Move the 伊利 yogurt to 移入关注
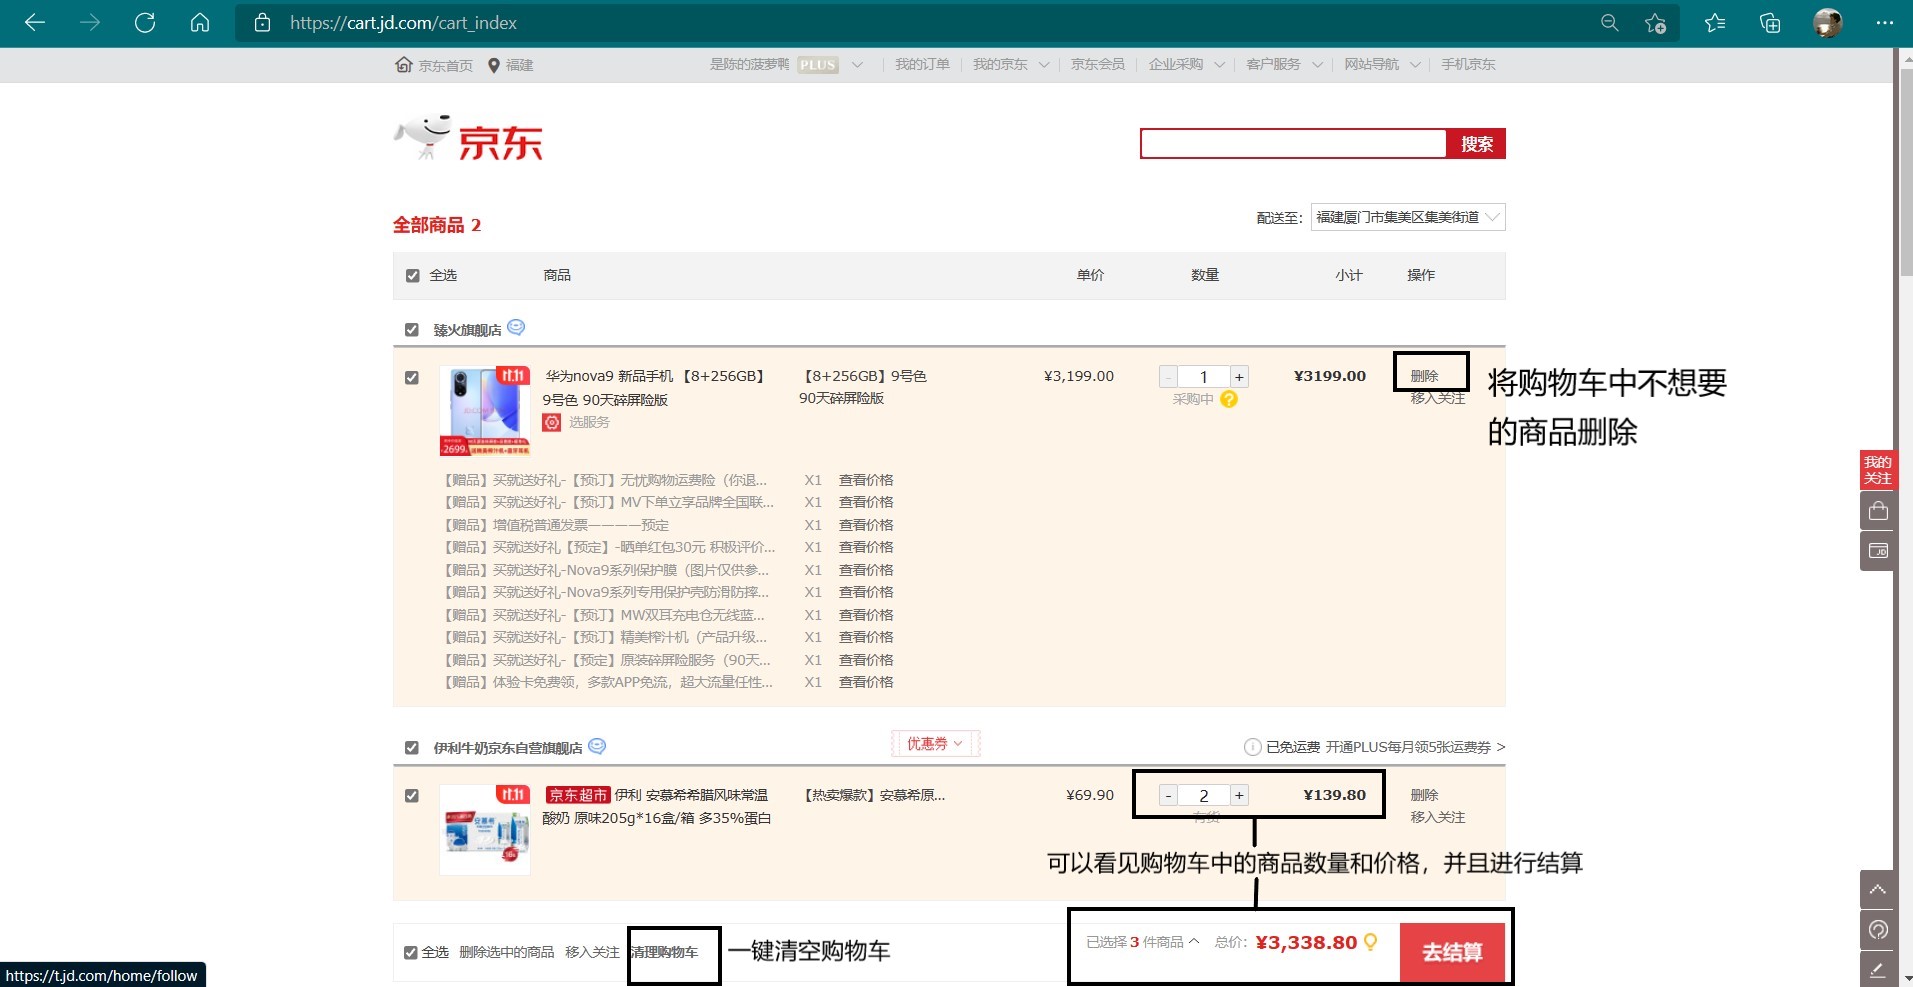The image size is (1913, 987). (x=1438, y=817)
